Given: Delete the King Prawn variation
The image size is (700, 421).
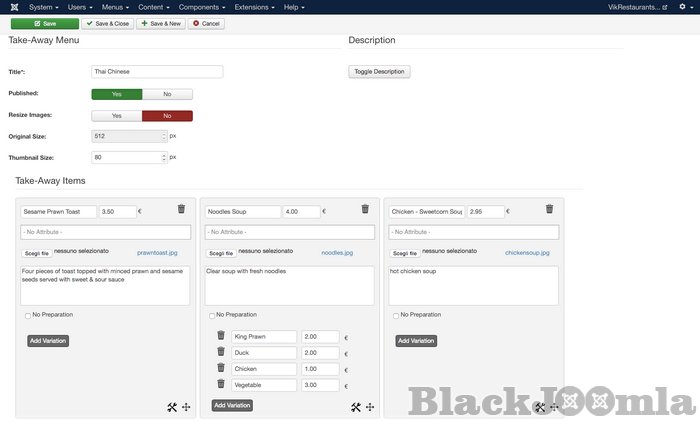Looking at the screenshot, I should click(x=221, y=337).
